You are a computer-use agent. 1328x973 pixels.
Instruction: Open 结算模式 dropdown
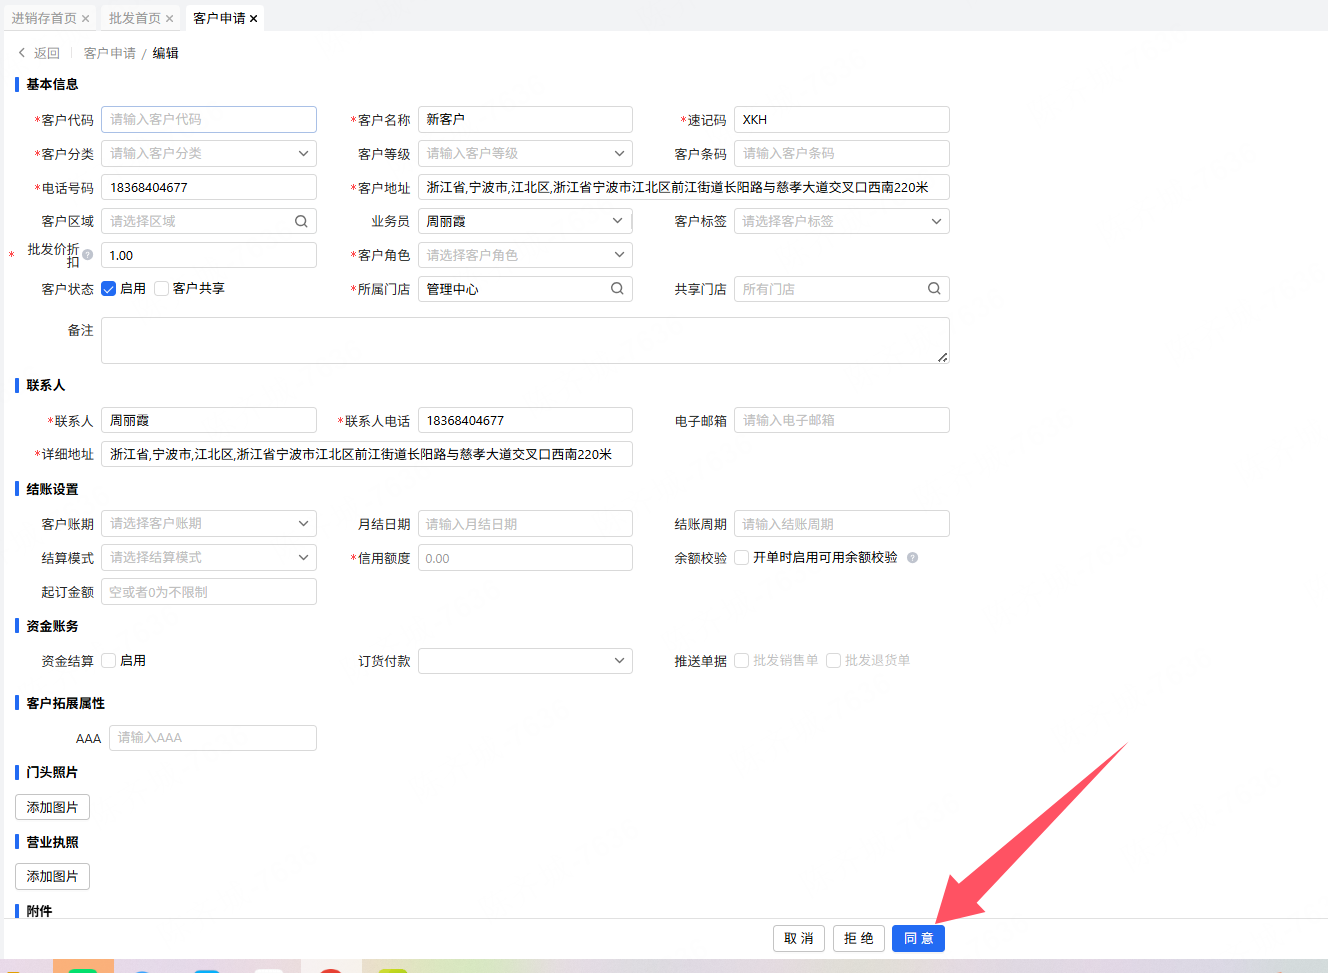[209, 557]
